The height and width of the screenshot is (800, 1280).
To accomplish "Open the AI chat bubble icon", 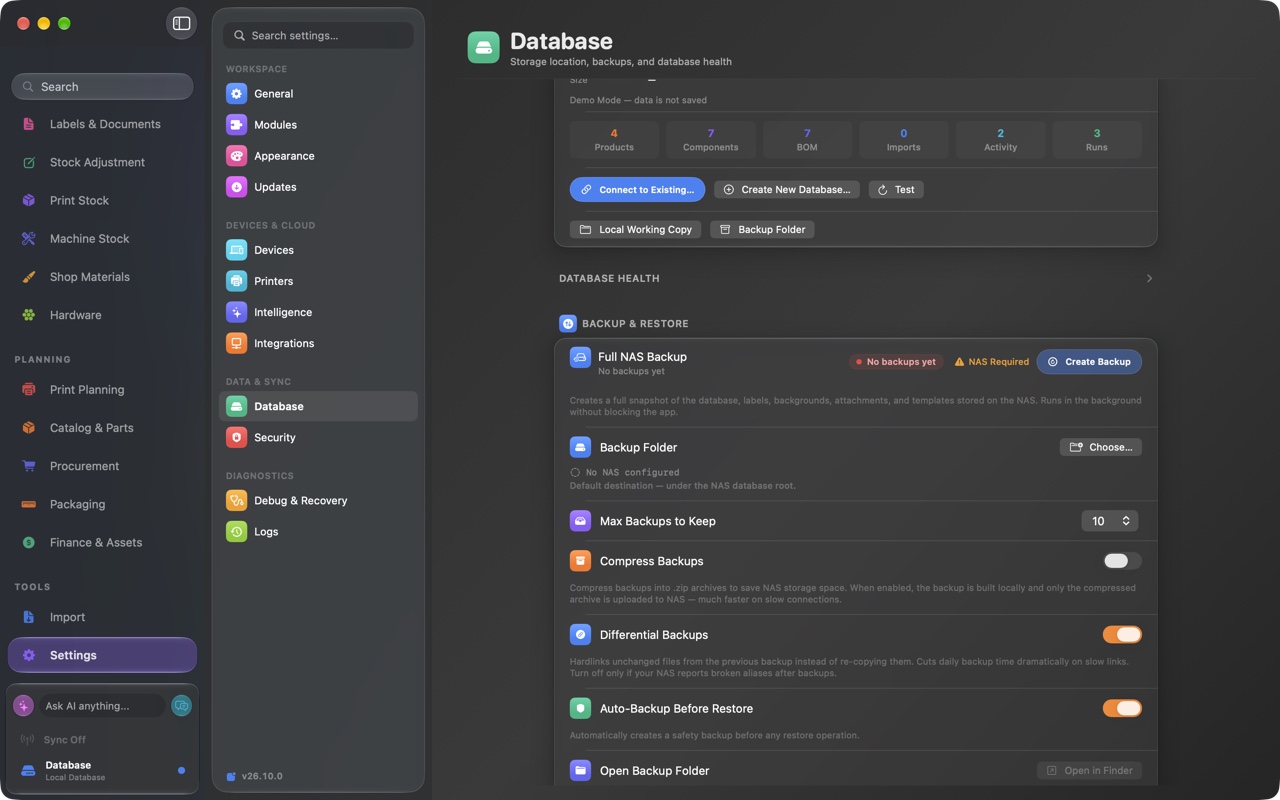I will tap(181, 705).
